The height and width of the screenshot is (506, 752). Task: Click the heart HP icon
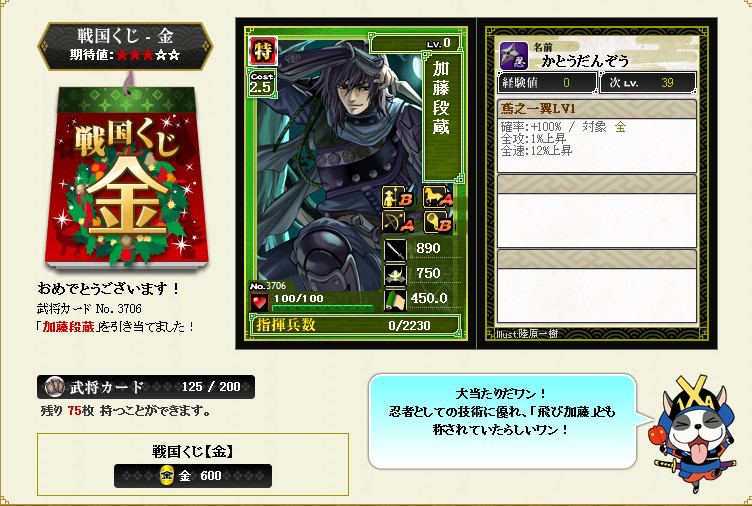pyautogui.click(x=259, y=302)
